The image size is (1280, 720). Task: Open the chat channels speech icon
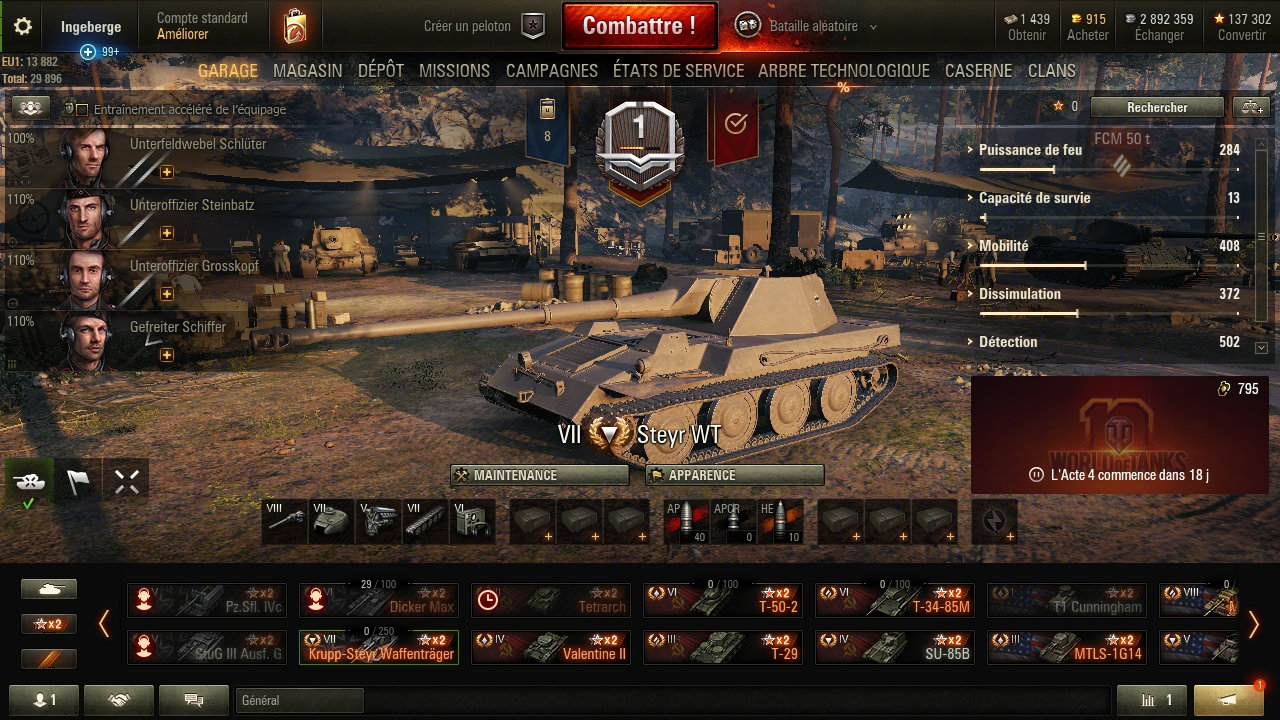click(194, 700)
